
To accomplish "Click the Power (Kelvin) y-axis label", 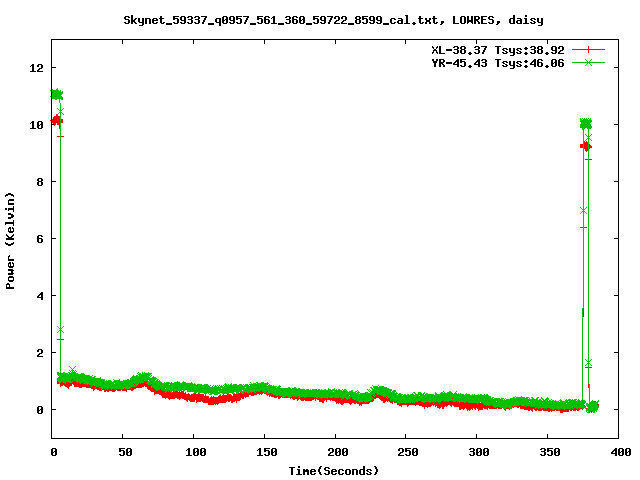I will tap(10, 241).
